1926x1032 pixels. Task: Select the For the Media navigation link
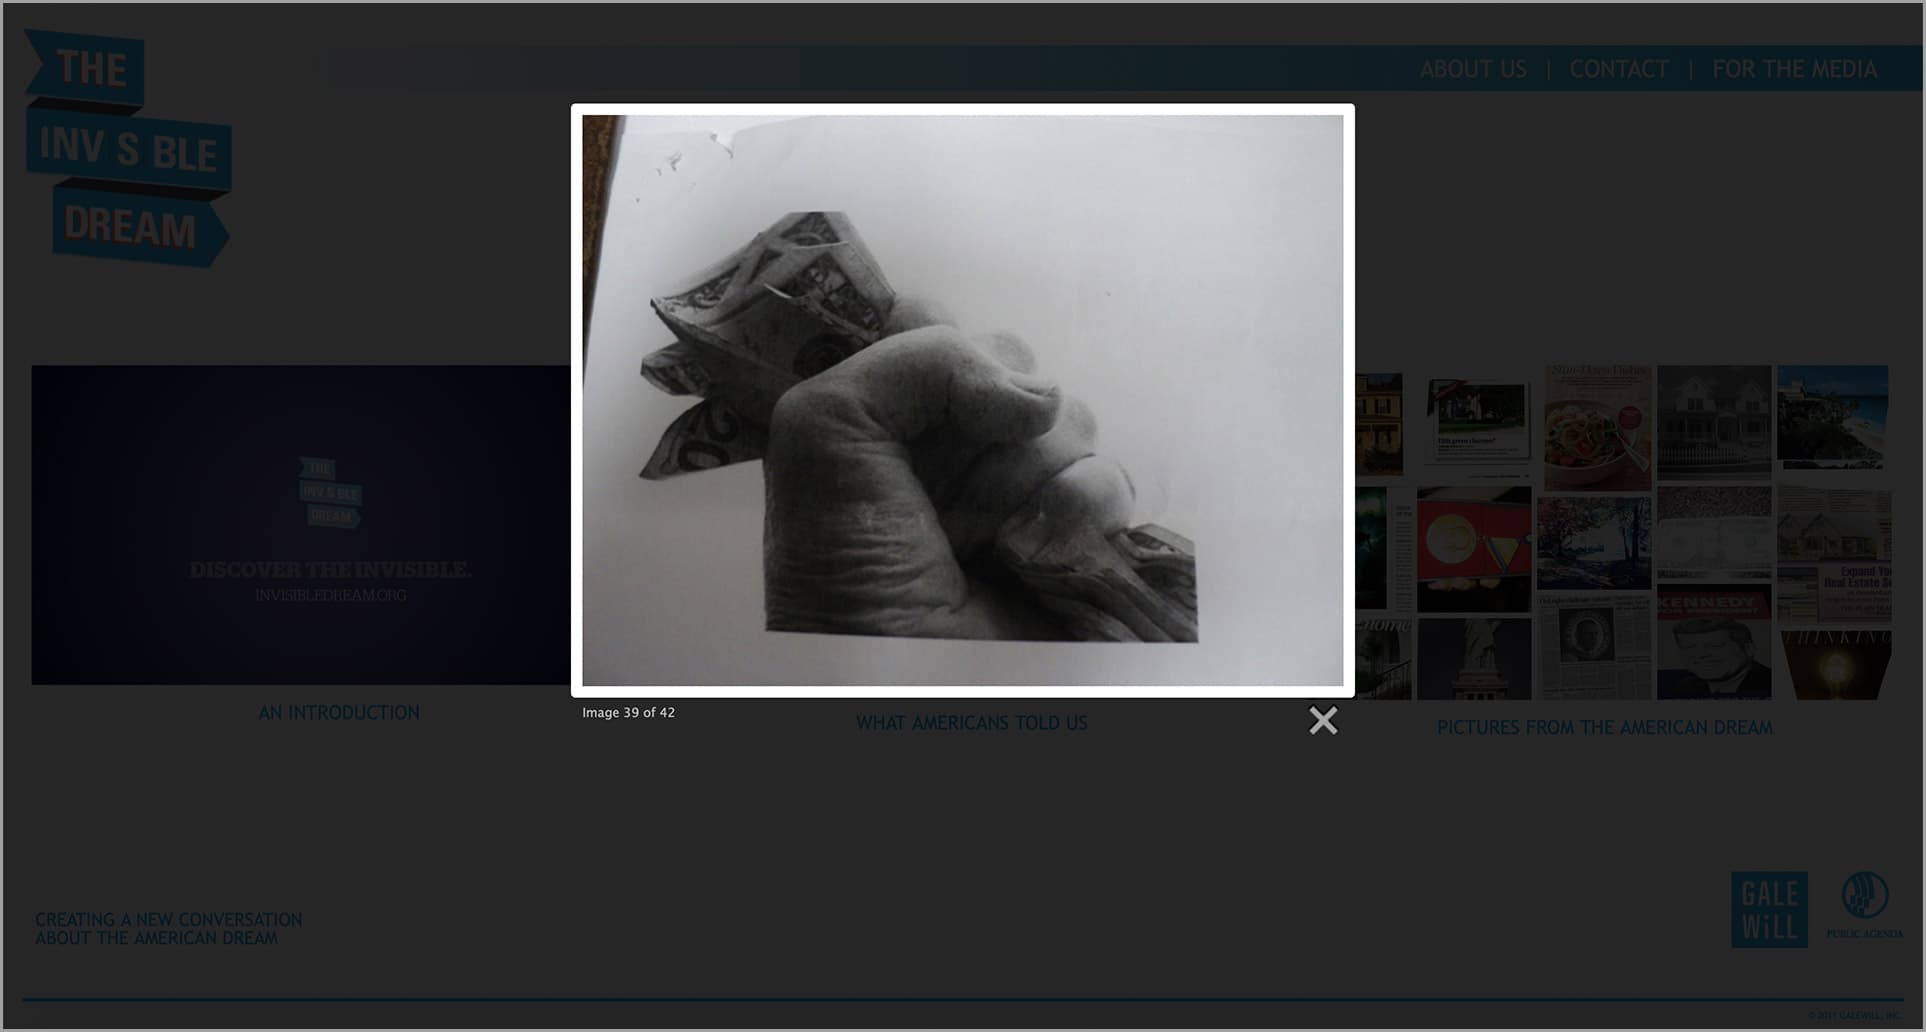point(1795,68)
